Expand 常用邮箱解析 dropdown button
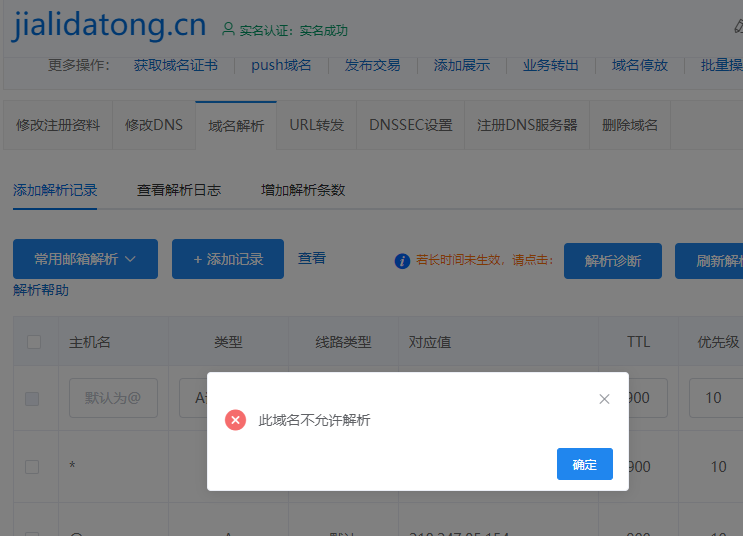This screenshot has width=743, height=536. click(x=85, y=259)
